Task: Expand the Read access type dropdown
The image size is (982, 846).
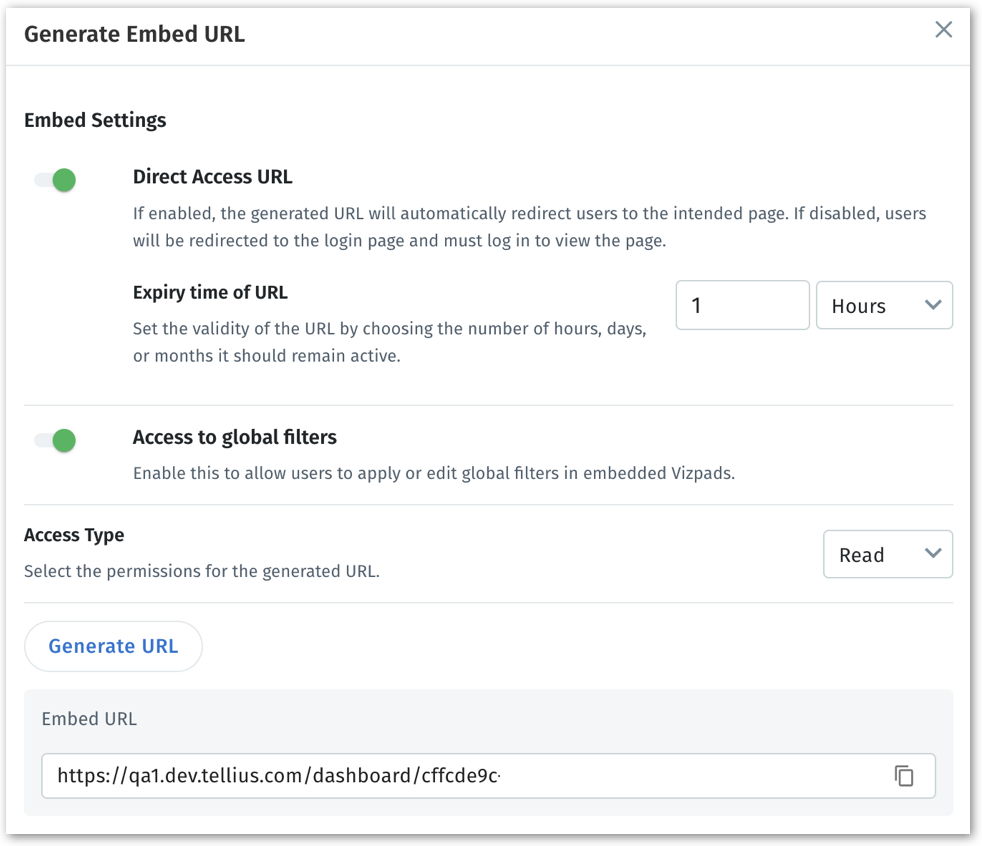Action: click(x=887, y=555)
